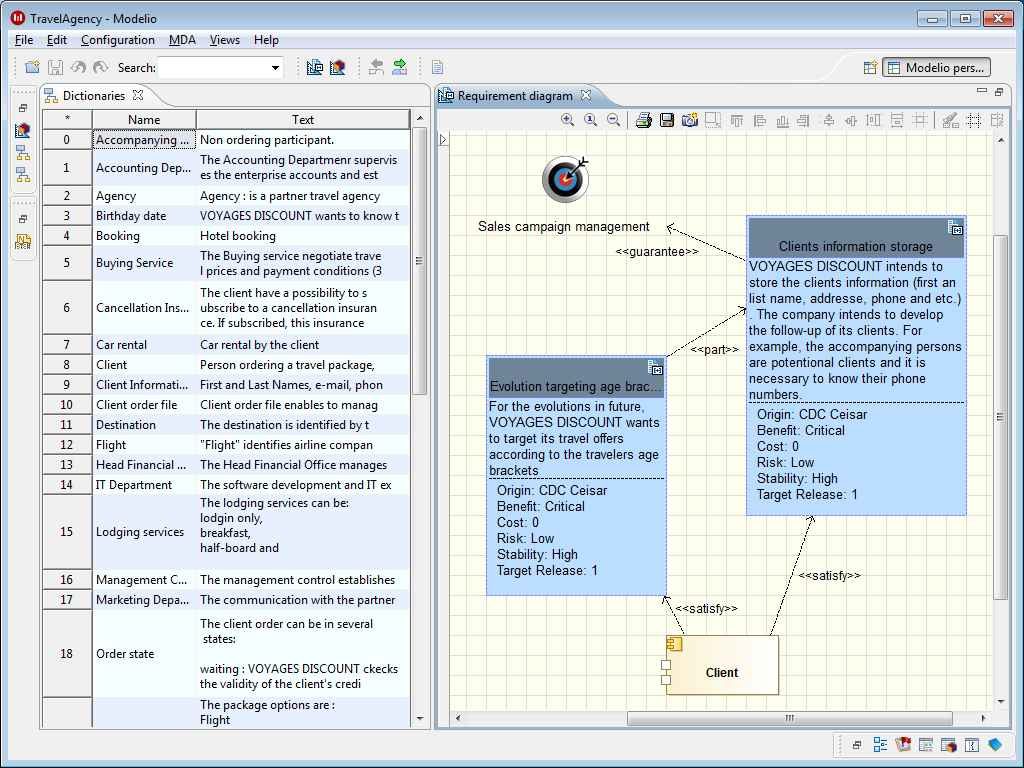The width and height of the screenshot is (1024, 768).
Task: Click the Undo icon in the main toolbar
Action: (78, 65)
